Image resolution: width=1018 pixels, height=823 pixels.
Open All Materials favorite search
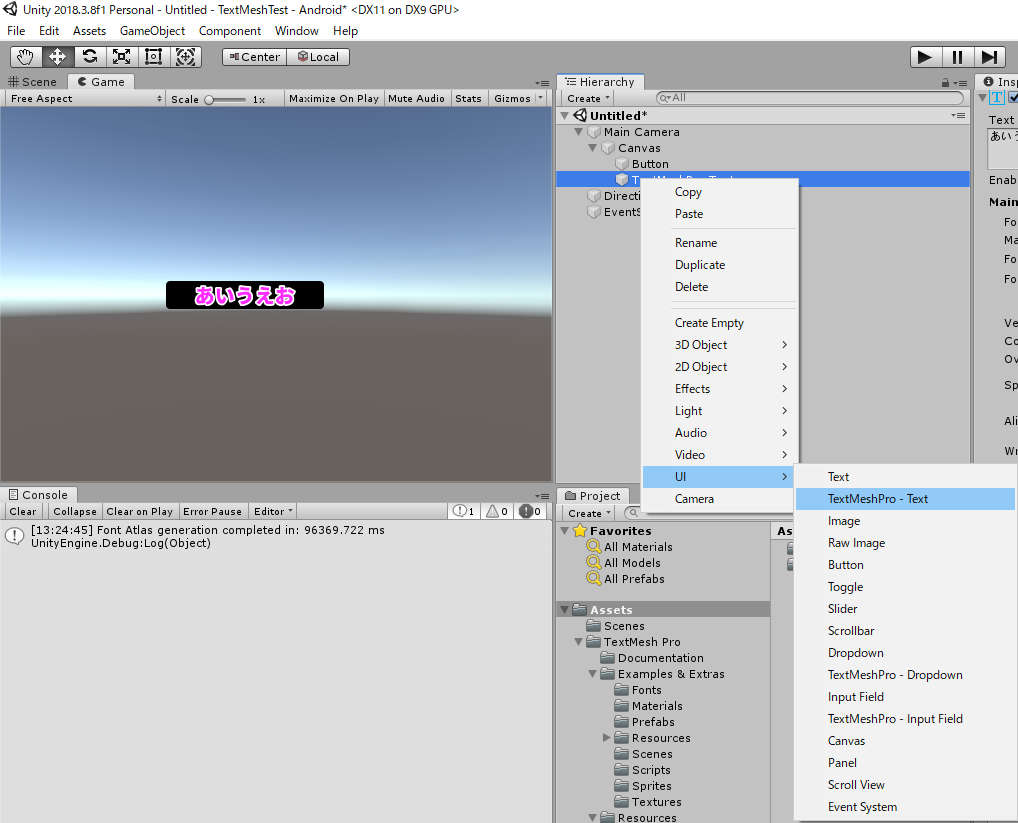pos(638,547)
